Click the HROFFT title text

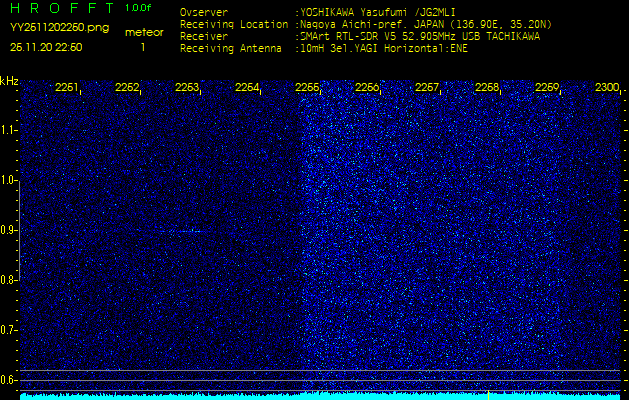pos(63,8)
